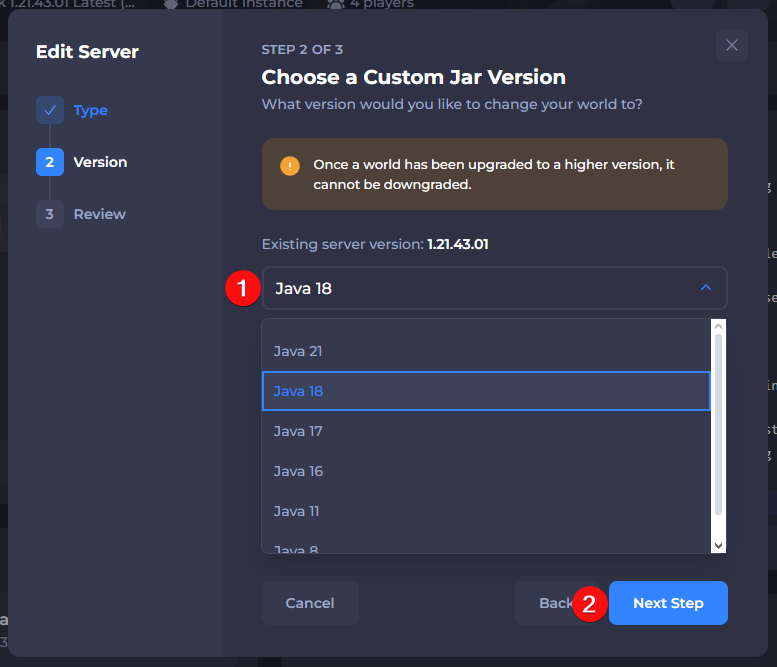This screenshot has width=777, height=667.
Task: Click the dropdown list scrollbar thumb
Action: pyautogui.click(x=718, y=425)
